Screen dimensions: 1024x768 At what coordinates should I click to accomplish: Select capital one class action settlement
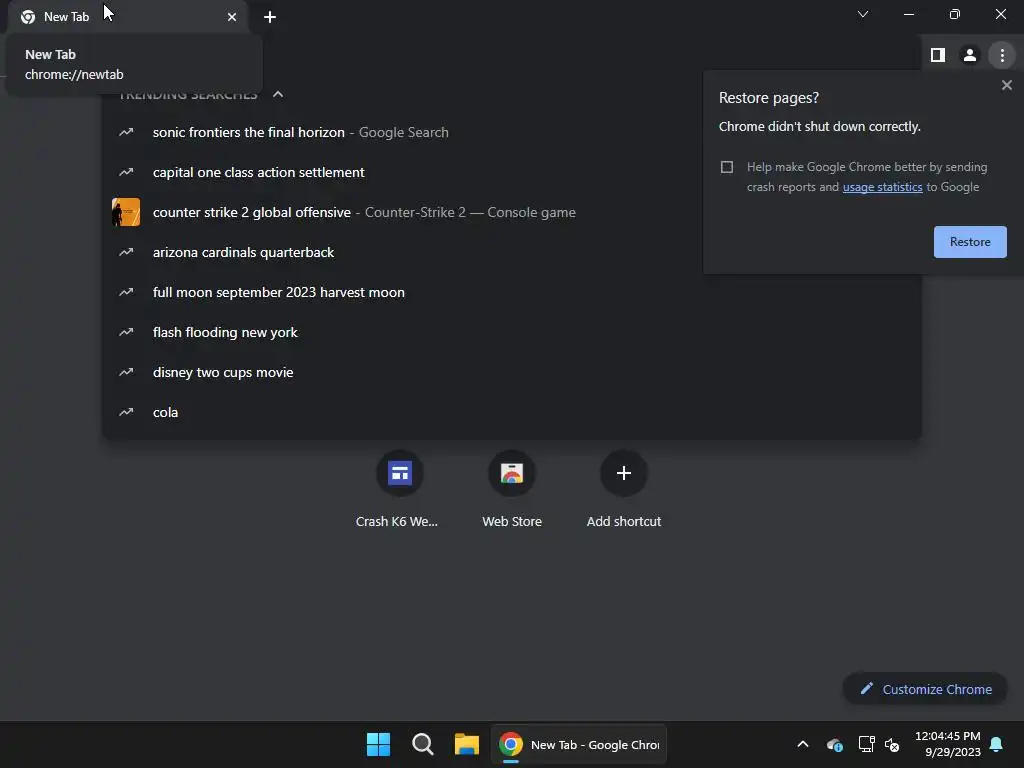pyautogui.click(x=511, y=172)
